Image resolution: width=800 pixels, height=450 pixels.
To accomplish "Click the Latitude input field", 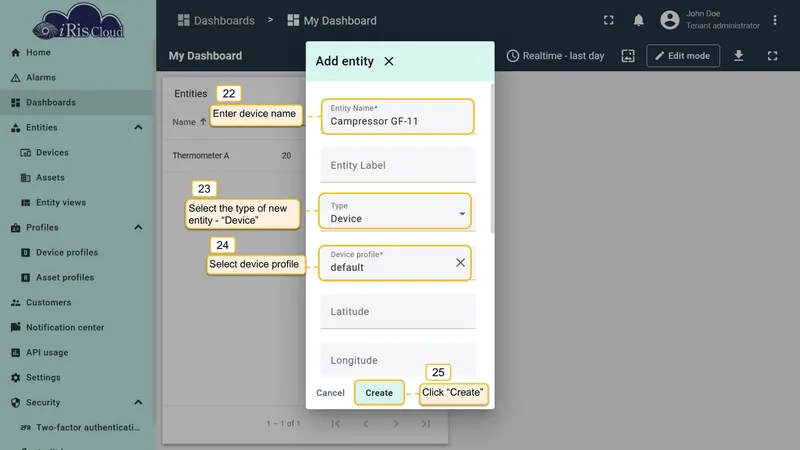I will (398, 311).
